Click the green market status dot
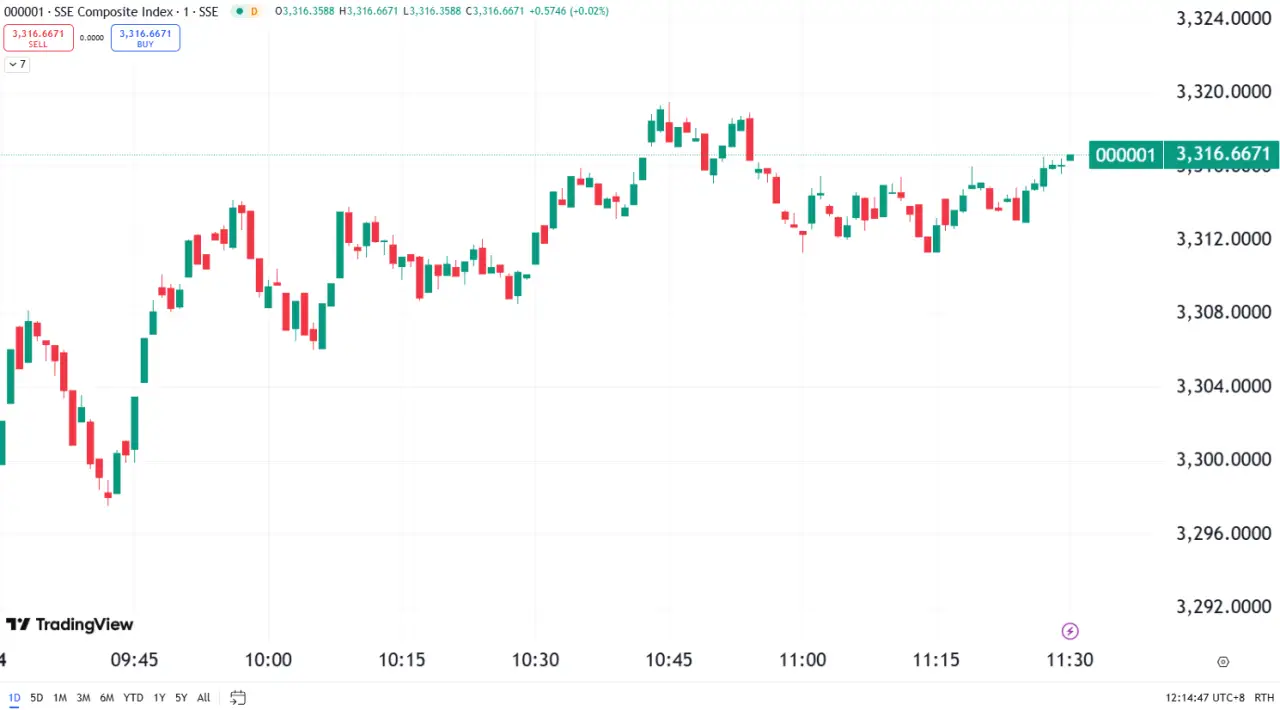This screenshot has width=1280, height=710. [x=239, y=11]
